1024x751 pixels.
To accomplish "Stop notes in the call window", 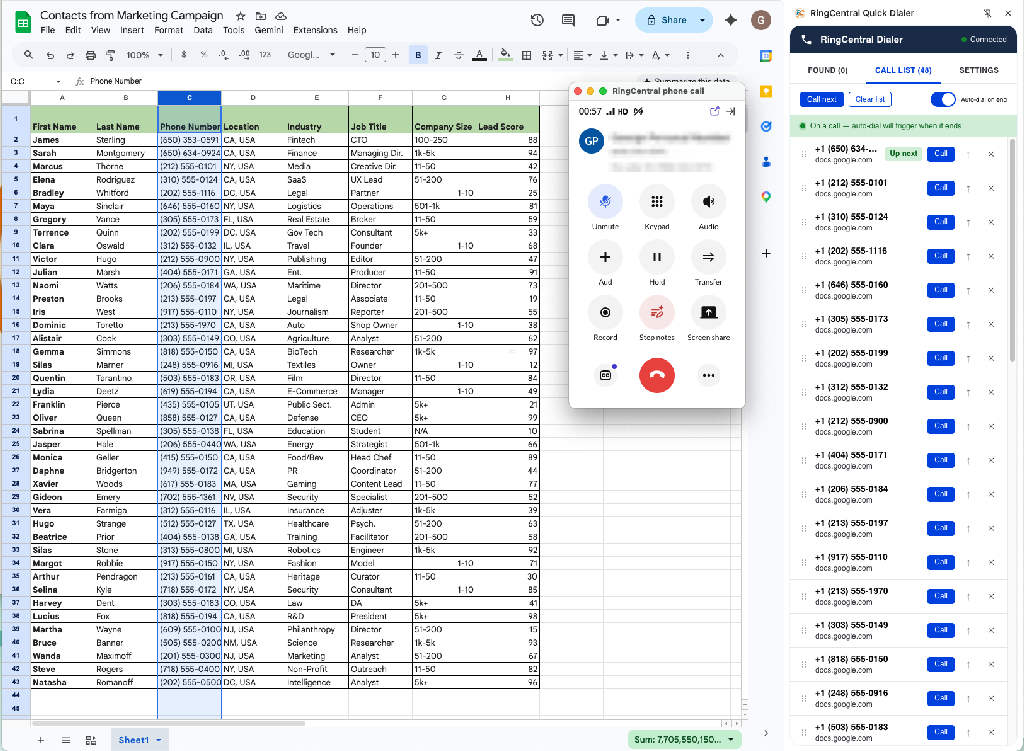I will coord(656,313).
